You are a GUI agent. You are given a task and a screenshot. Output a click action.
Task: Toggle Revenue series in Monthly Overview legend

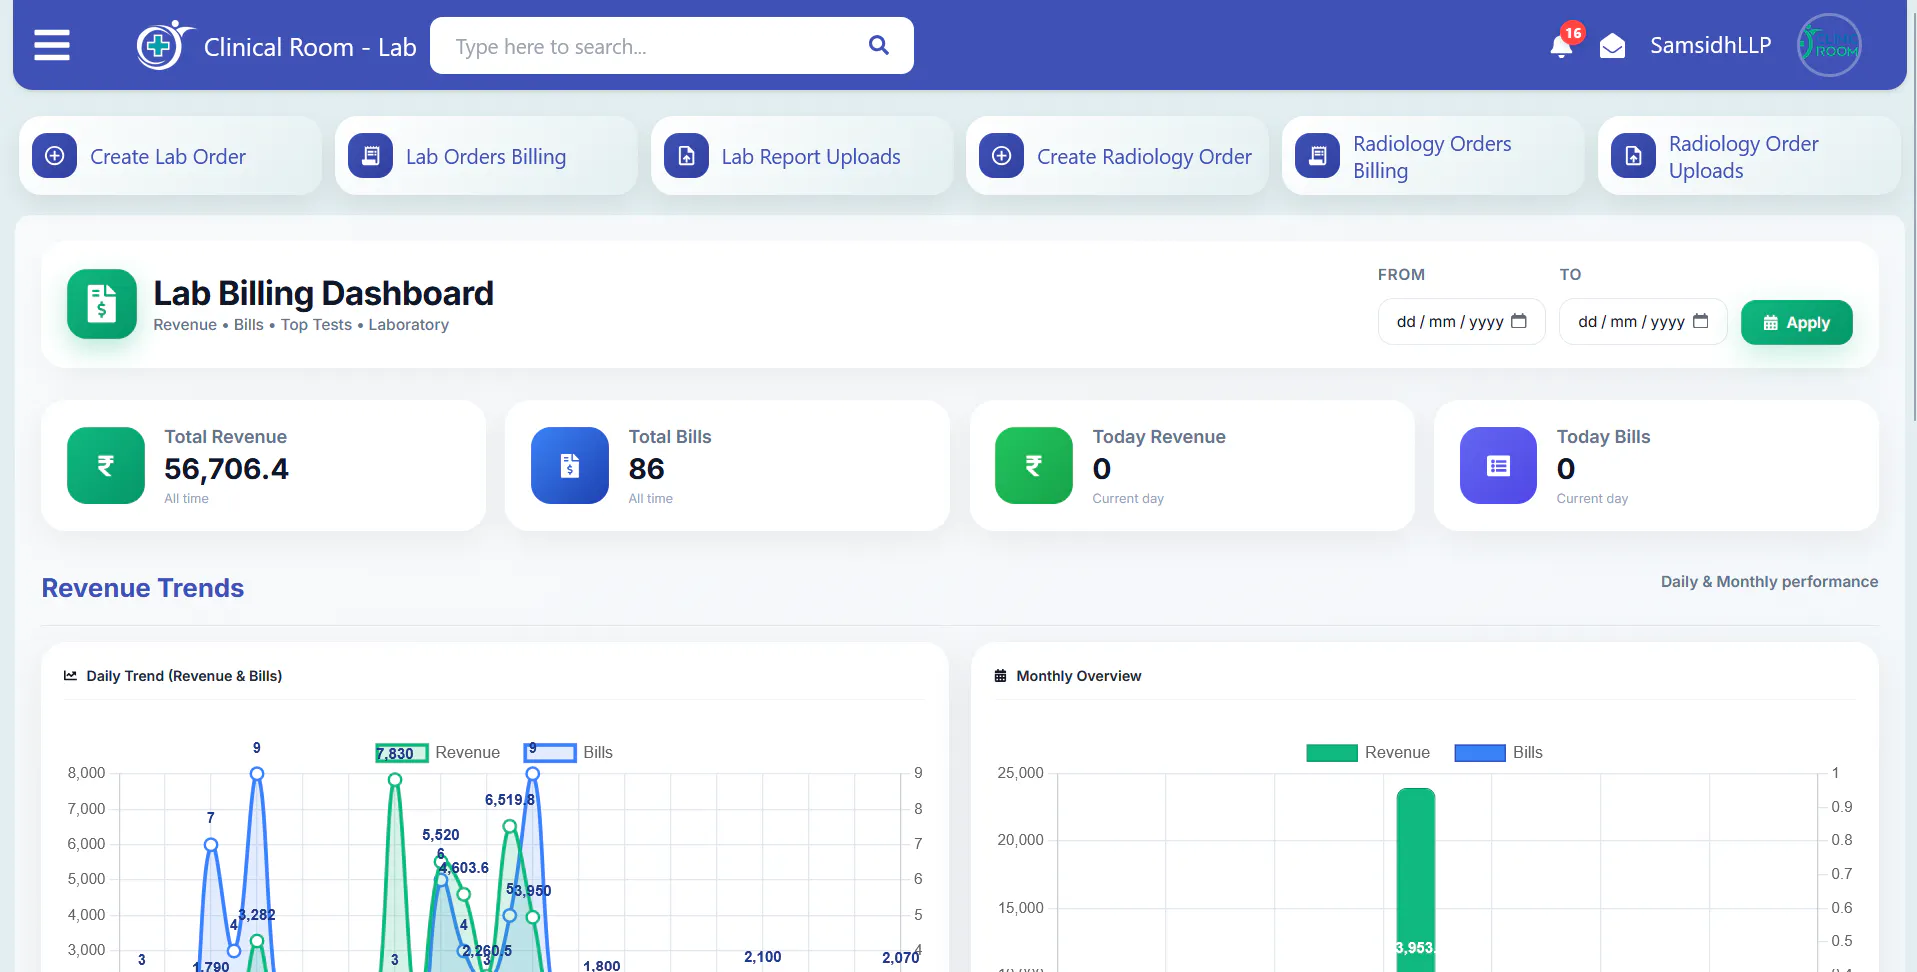[x=1367, y=753]
